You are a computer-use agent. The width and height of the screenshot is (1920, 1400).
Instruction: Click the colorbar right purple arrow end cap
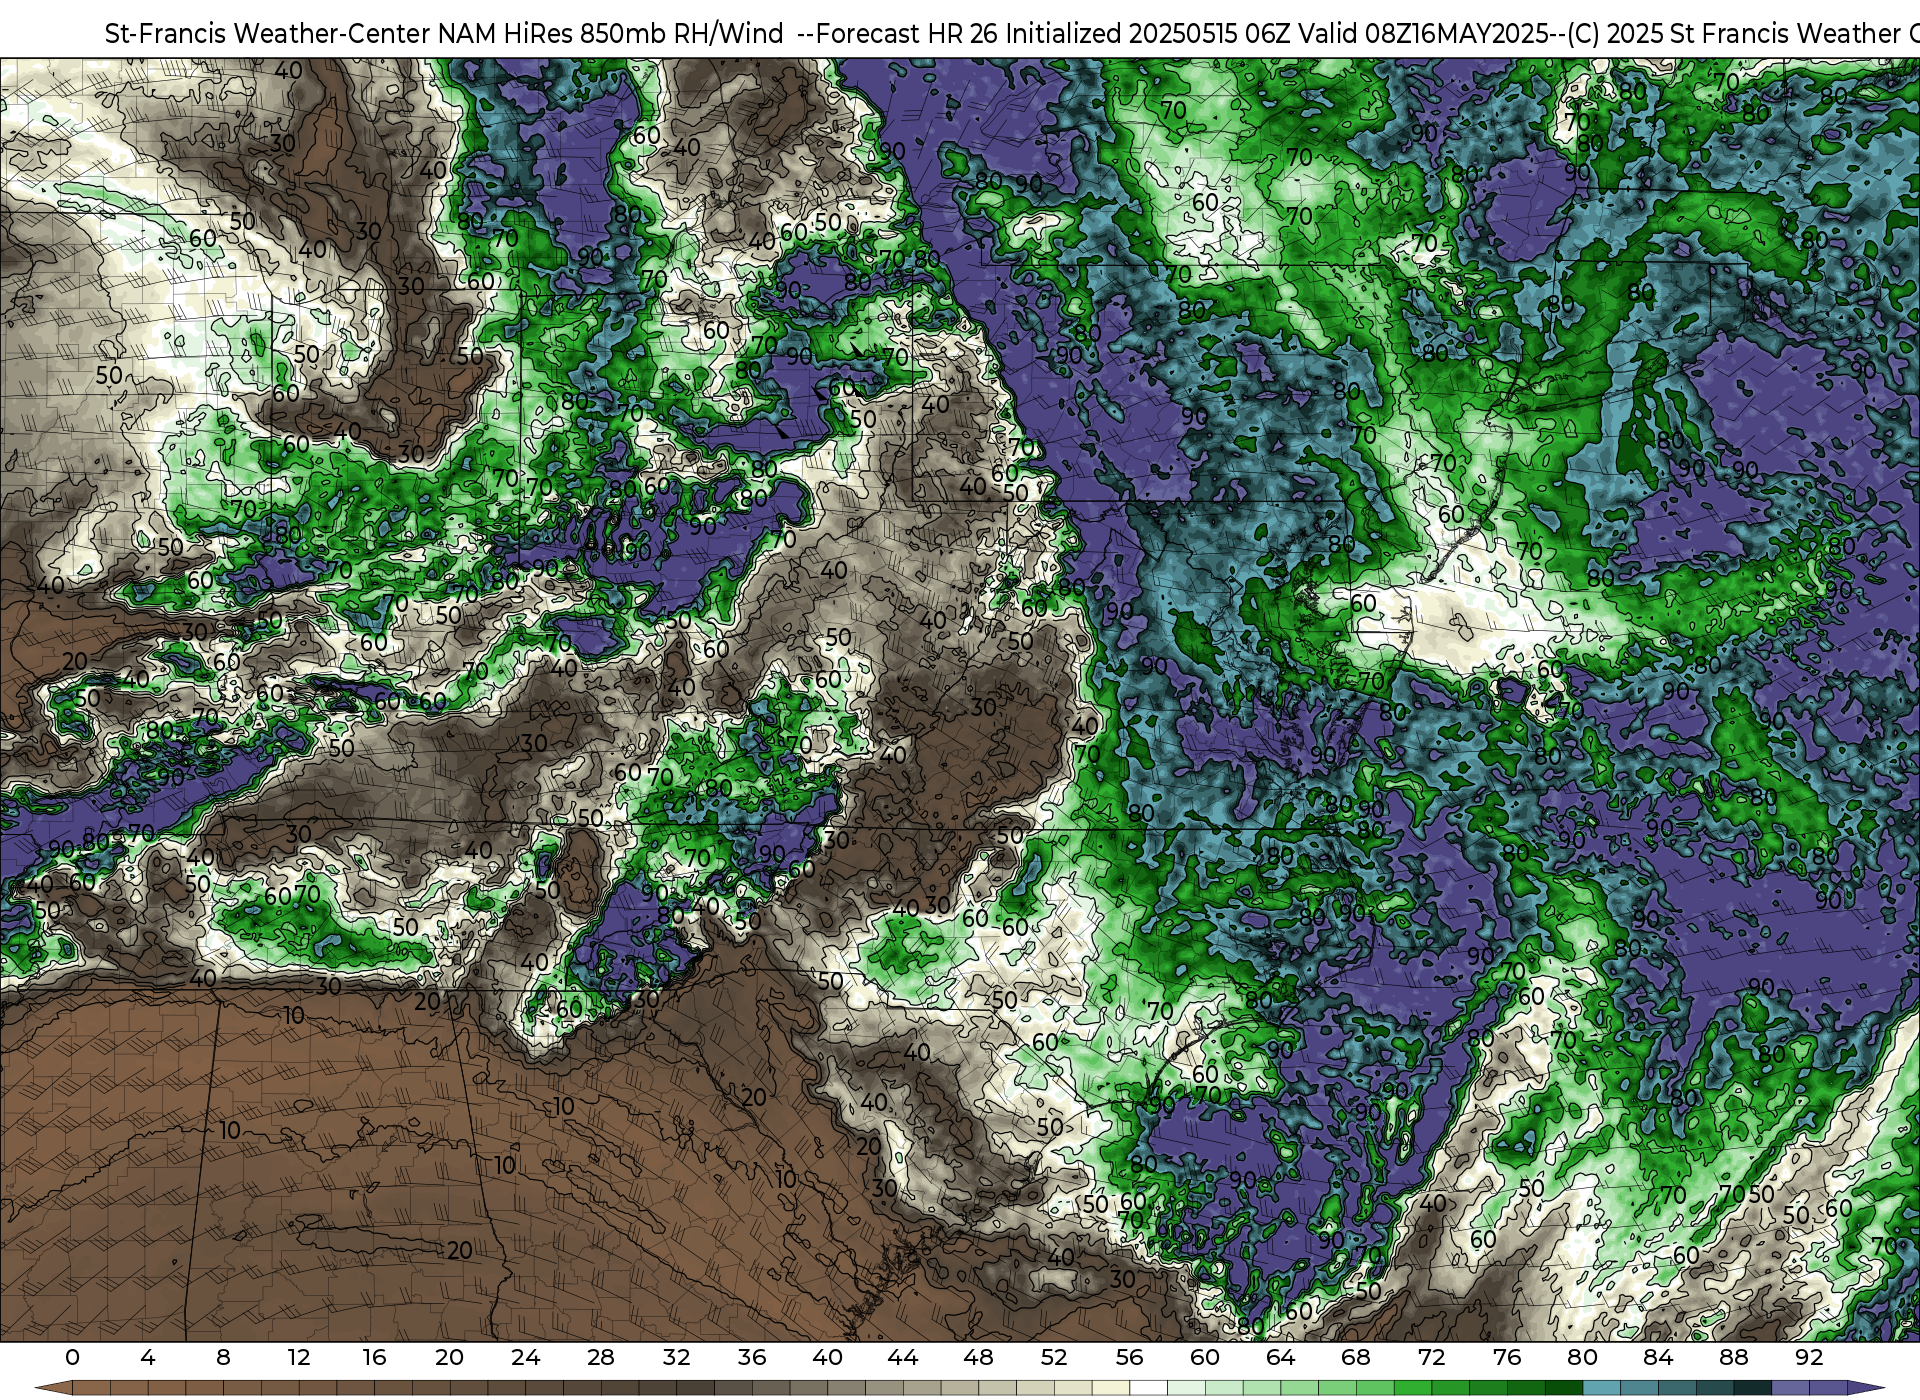point(1864,1388)
